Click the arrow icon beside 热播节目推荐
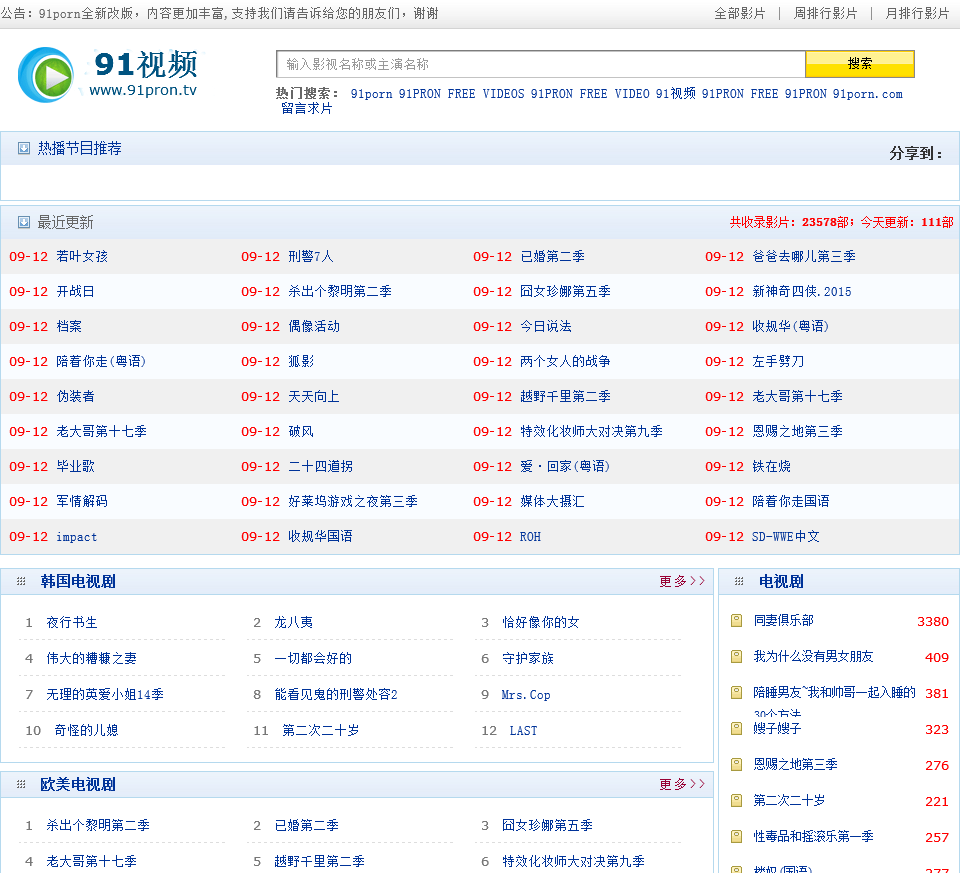Image resolution: width=960 pixels, height=873 pixels. point(24,148)
